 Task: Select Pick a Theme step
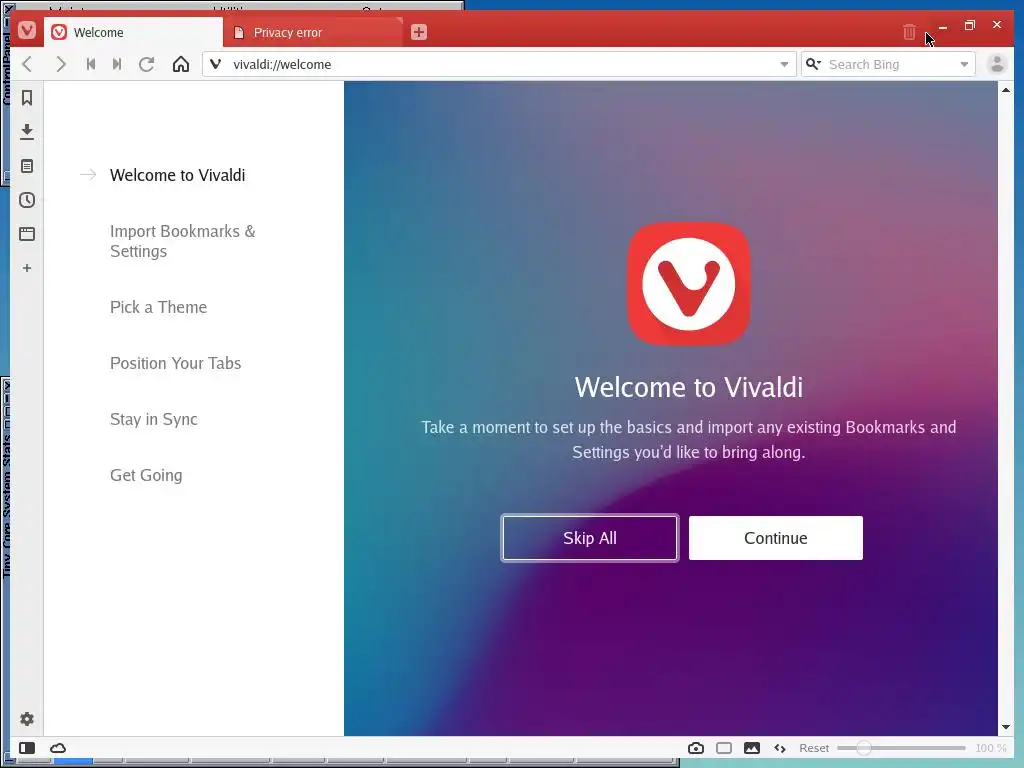click(159, 307)
